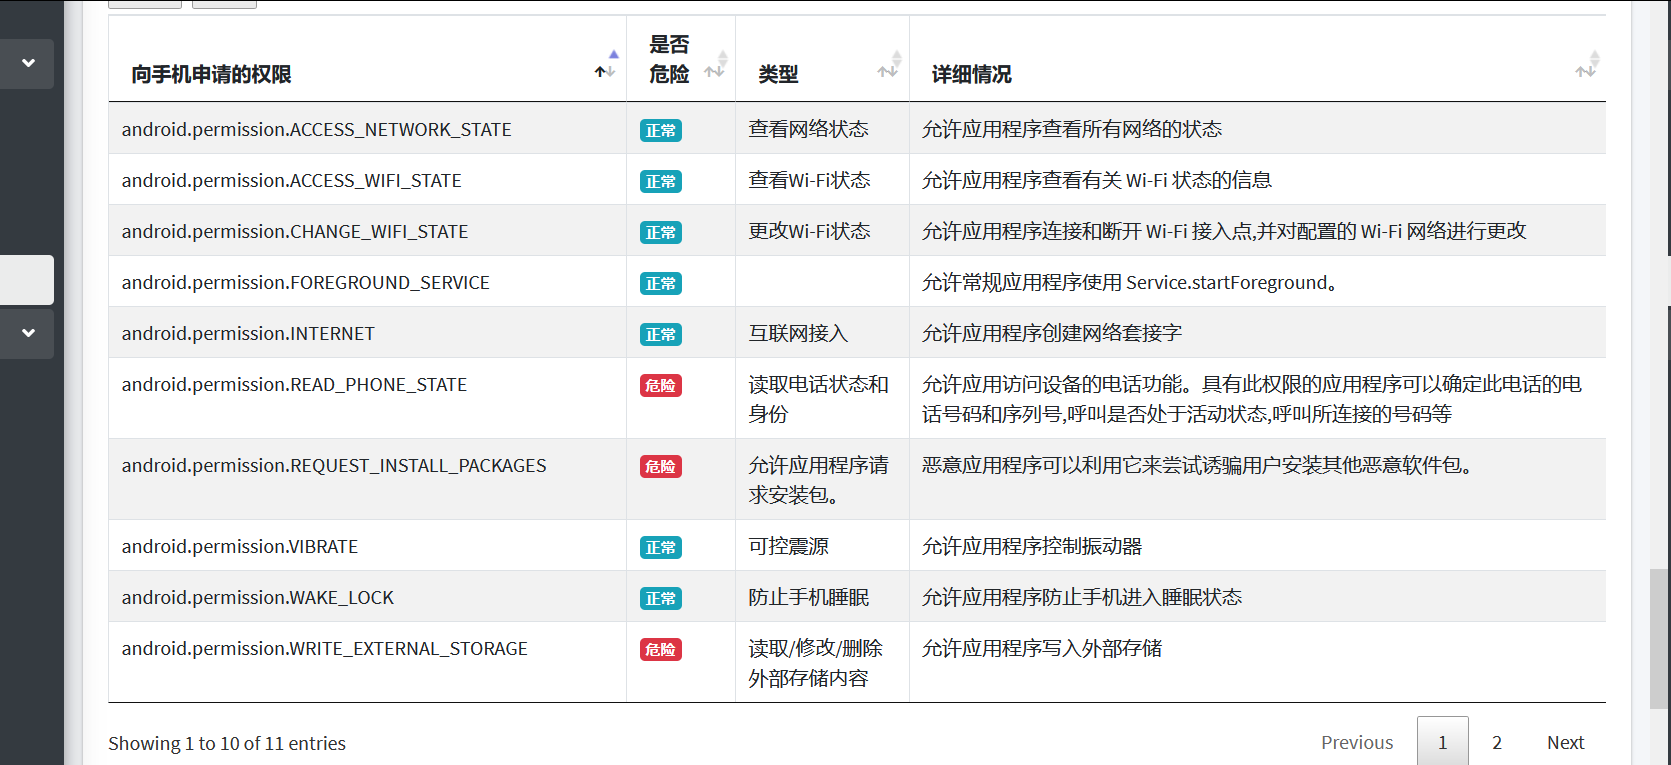Go to the Previous page
Screen dimensions: 1671x765
pos(1357,742)
